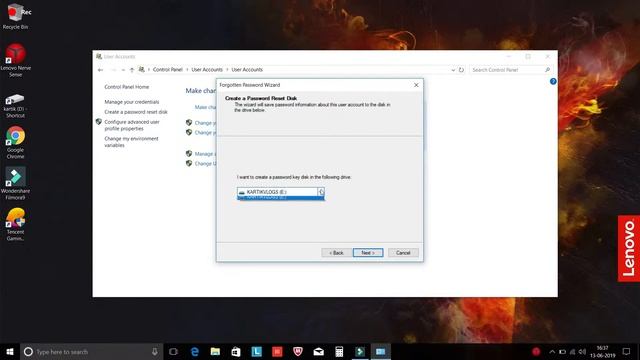Launch Tencent Gaming desktop shortcut
This screenshot has height=360, width=640.
15,224
